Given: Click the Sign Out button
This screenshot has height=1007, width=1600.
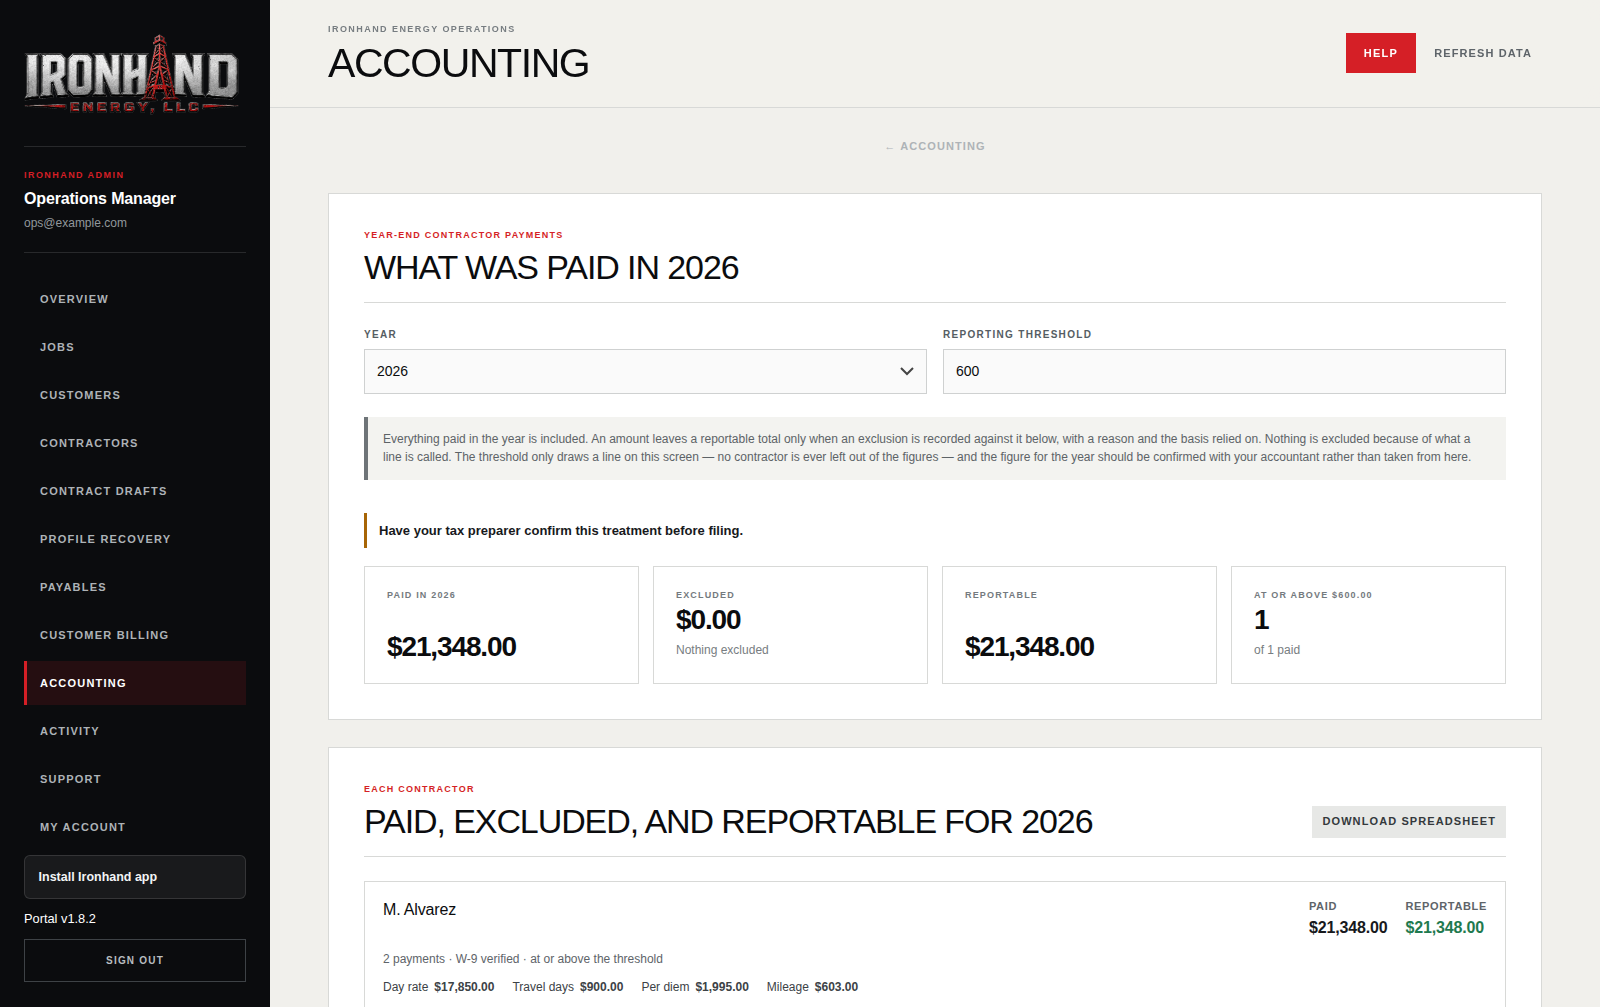Looking at the screenshot, I should click(135, 960).
